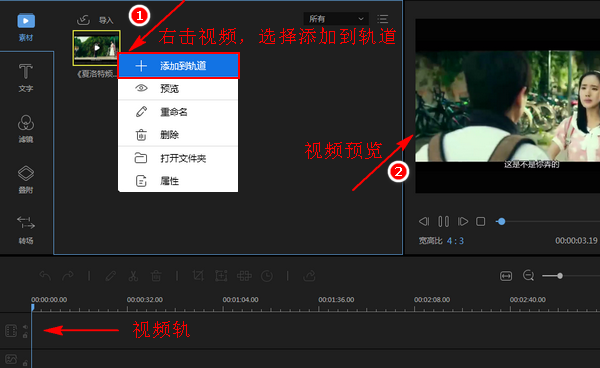
Task: Open the 文字 text panel
Action: [x=26, y=78]
